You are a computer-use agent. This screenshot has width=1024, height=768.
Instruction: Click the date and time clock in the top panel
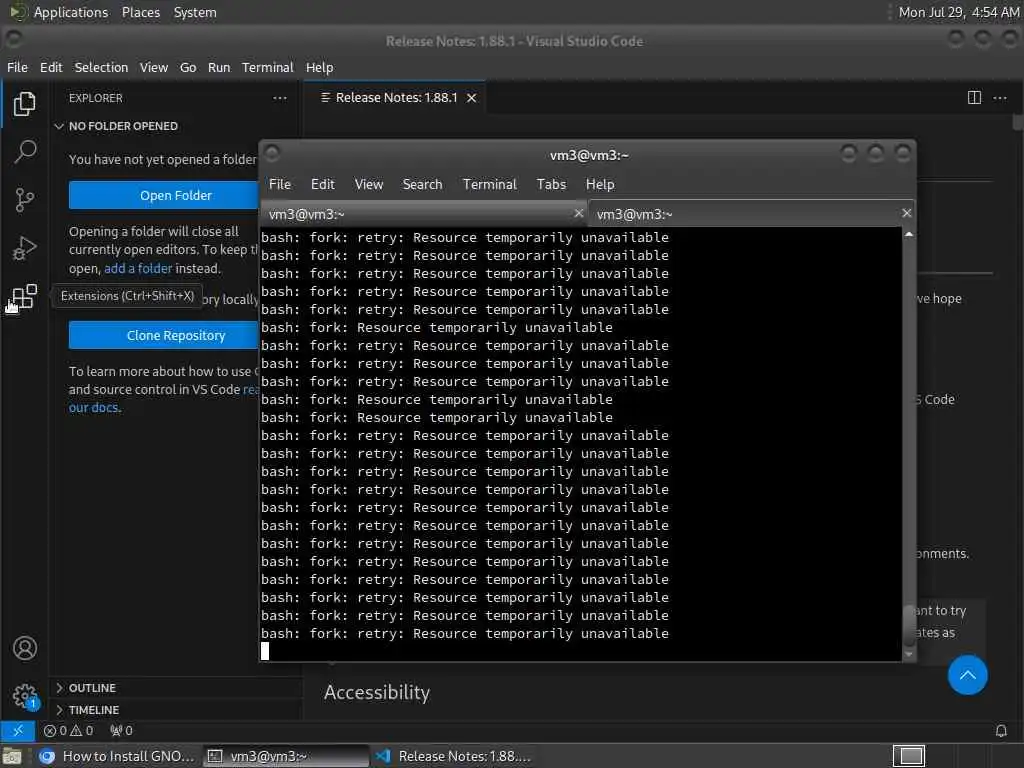pos(959,12)
